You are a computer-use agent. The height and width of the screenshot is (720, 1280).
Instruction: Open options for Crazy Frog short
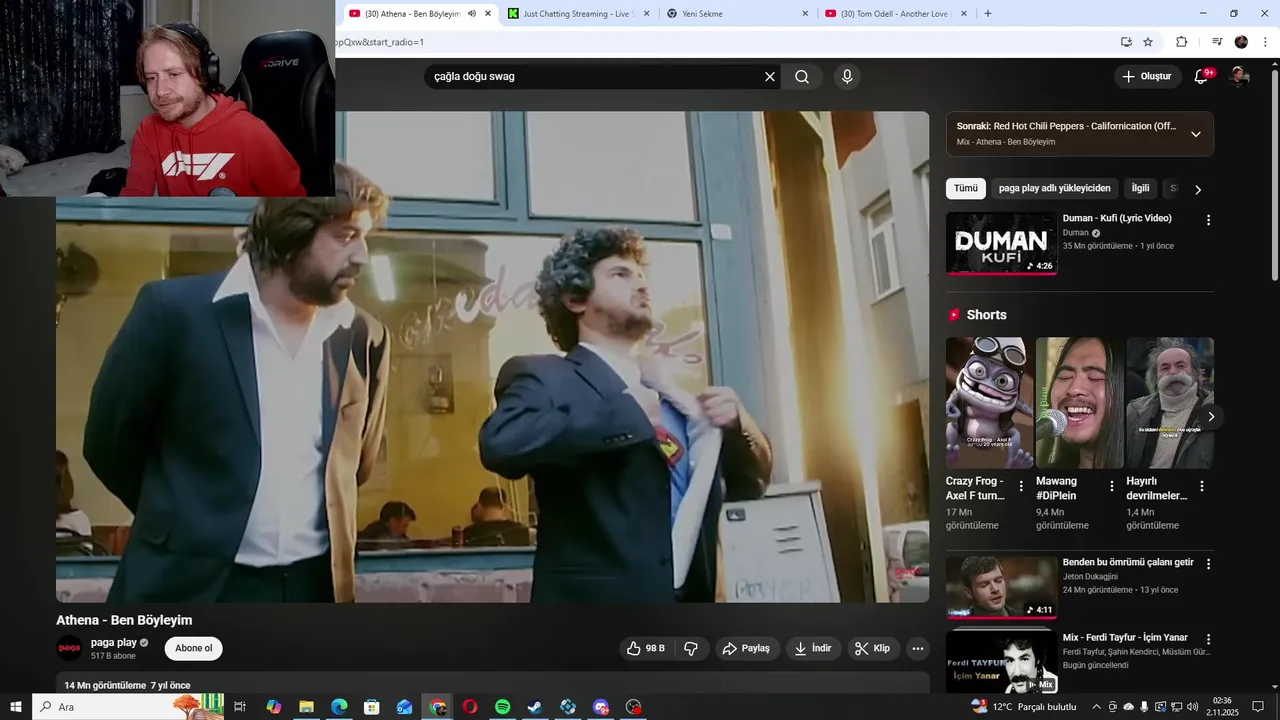[x=1021, y=486]
